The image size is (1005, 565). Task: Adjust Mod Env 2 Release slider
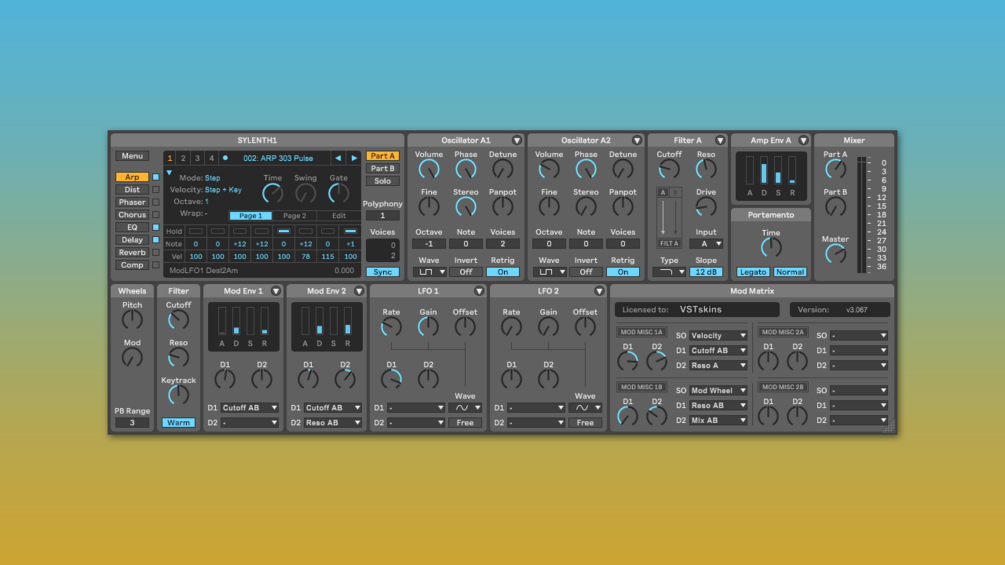[347, 321]
